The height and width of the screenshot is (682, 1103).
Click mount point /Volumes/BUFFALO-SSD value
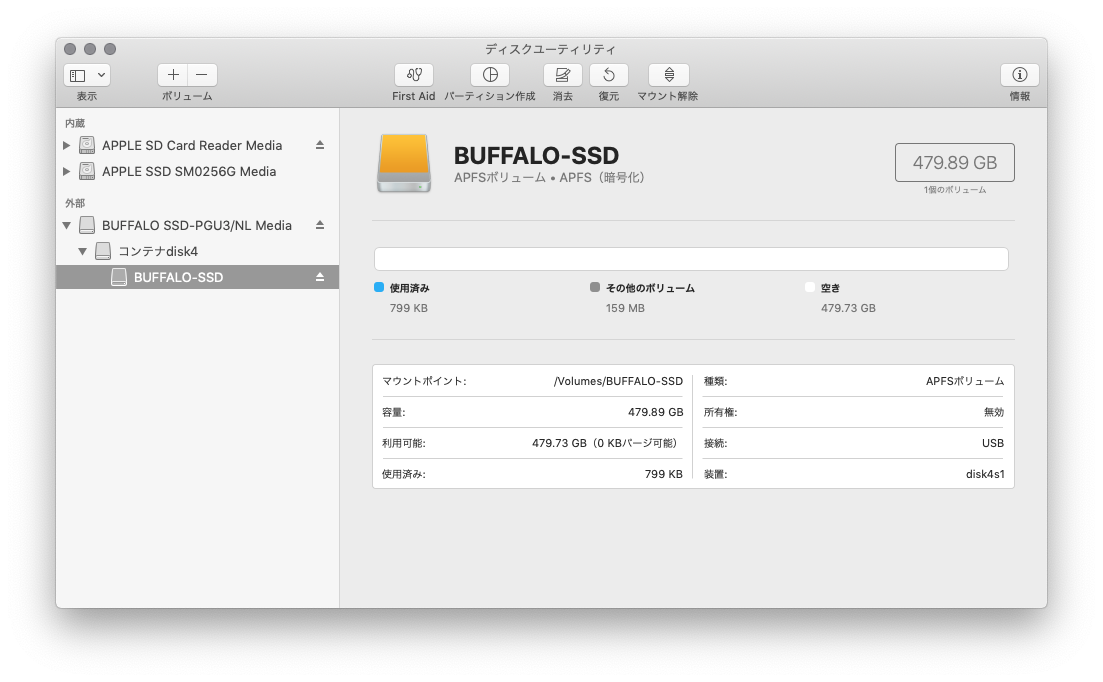[618, 381]
